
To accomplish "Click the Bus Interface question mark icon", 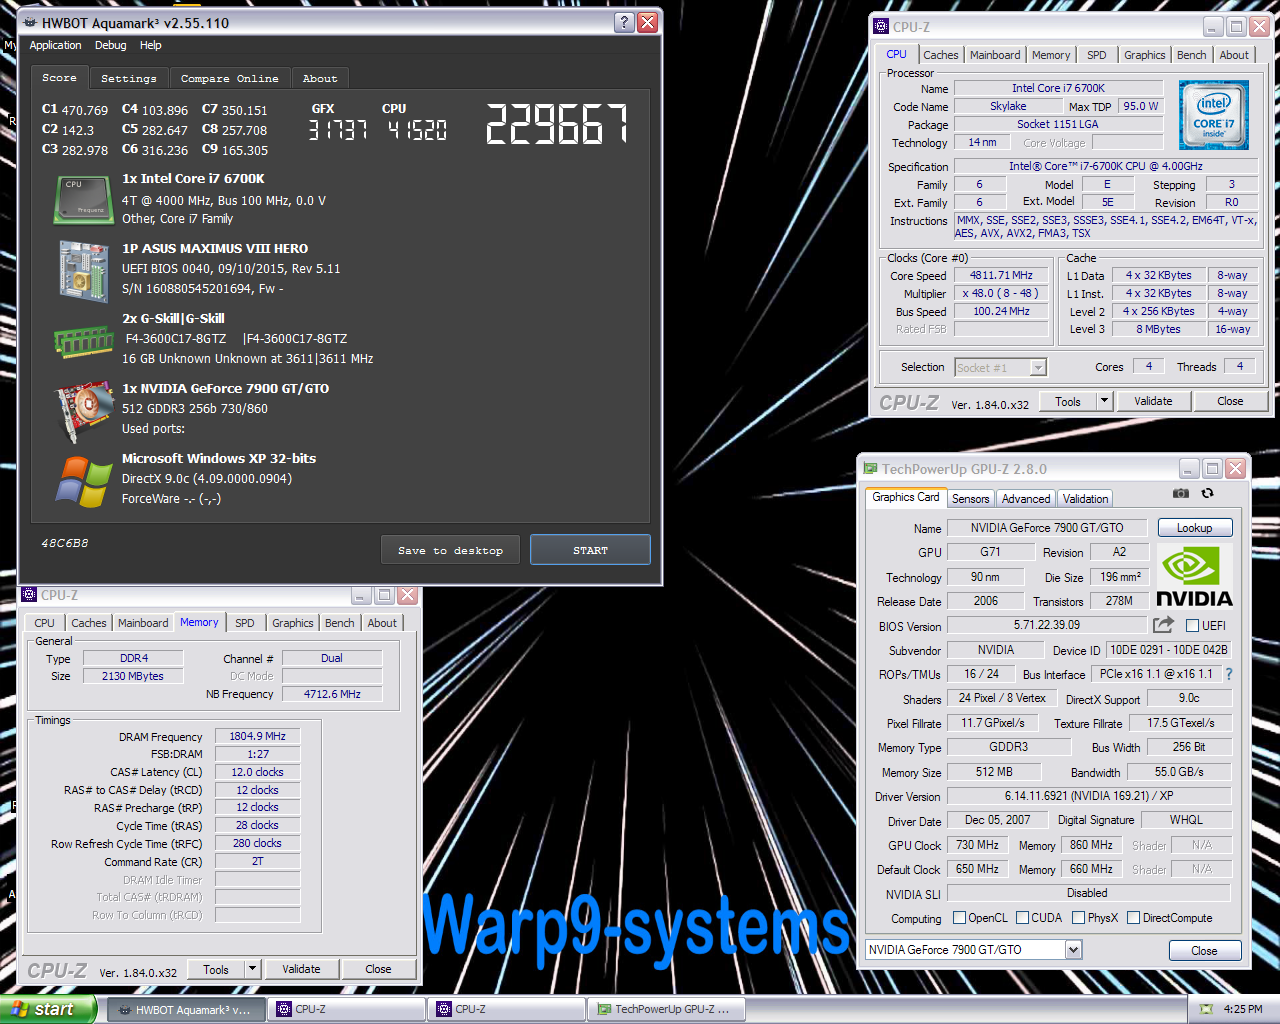I will [1229, 674].
